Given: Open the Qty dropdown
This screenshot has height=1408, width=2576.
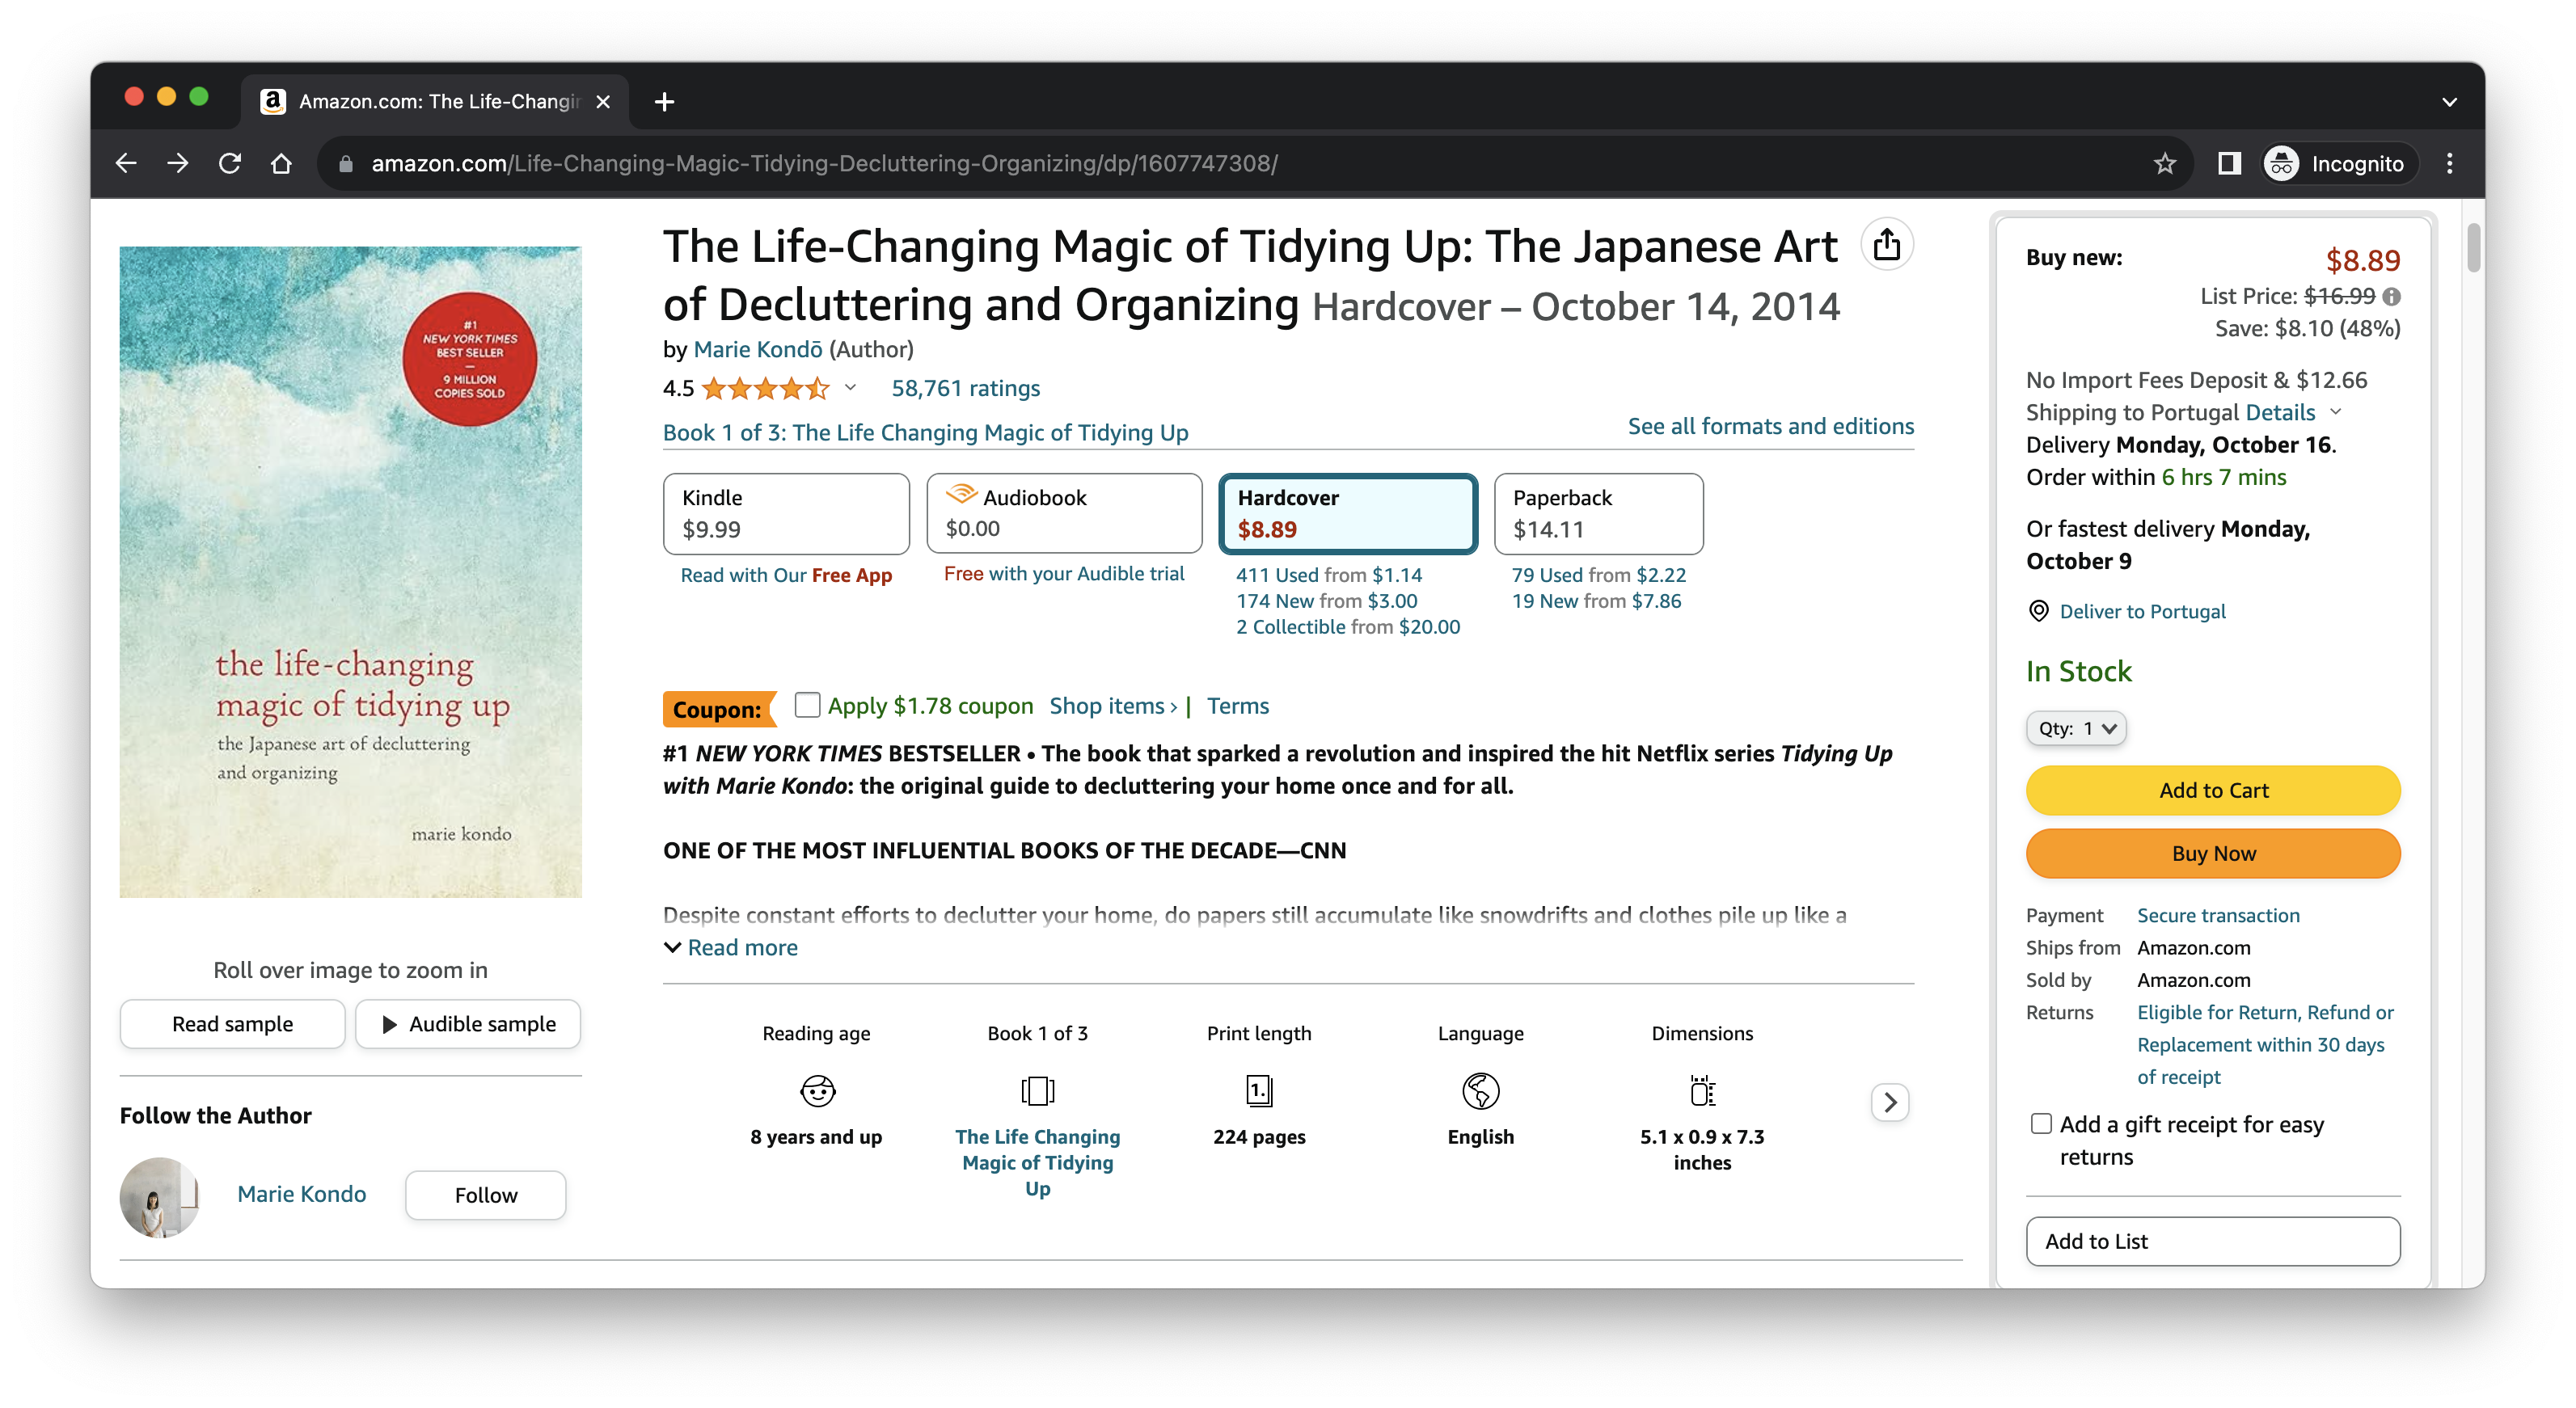Looking at the screenshot, I should [x=2076, y=728].
